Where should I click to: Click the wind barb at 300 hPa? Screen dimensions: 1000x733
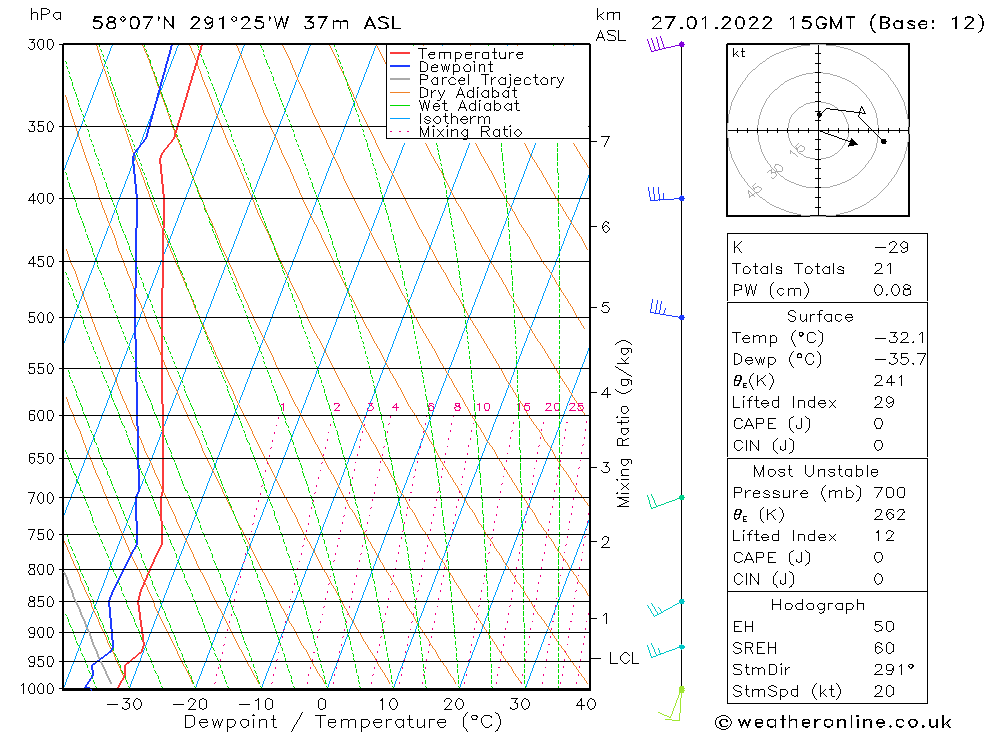(665, 45)
